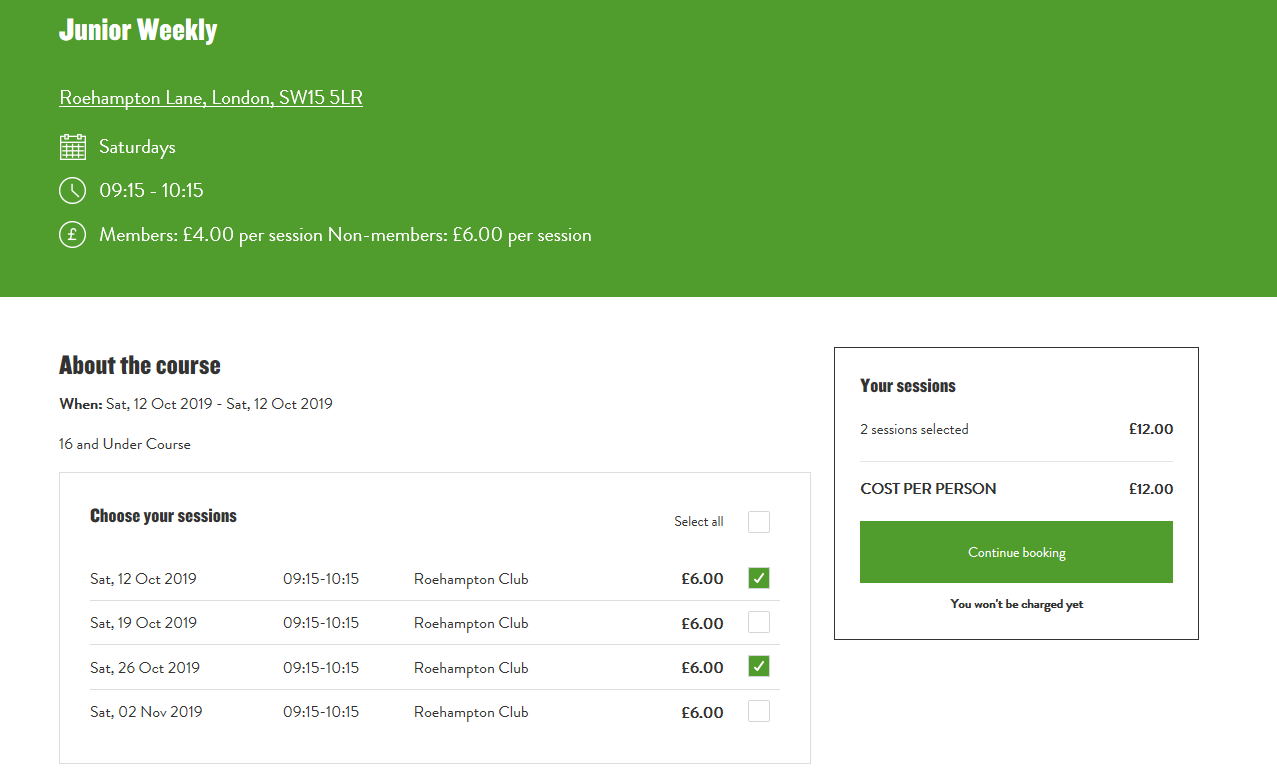Enable the Sat, 19 Oct 2019 session checkbox
Image resolution: width=1277 pixels, height=784 pixels.
point(759,622)
